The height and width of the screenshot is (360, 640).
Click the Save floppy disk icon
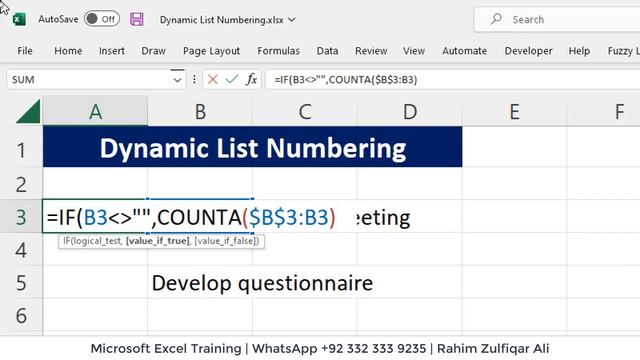[137, 19]
